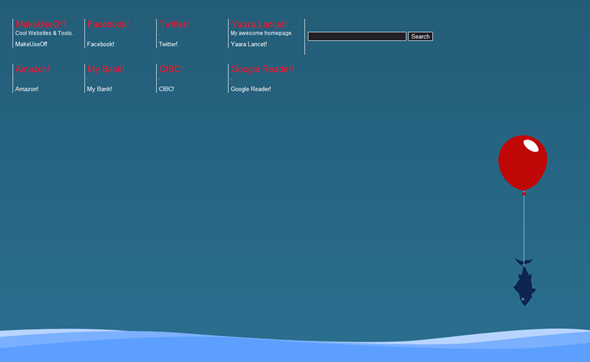Focus the dark search text field

(357, 37)
